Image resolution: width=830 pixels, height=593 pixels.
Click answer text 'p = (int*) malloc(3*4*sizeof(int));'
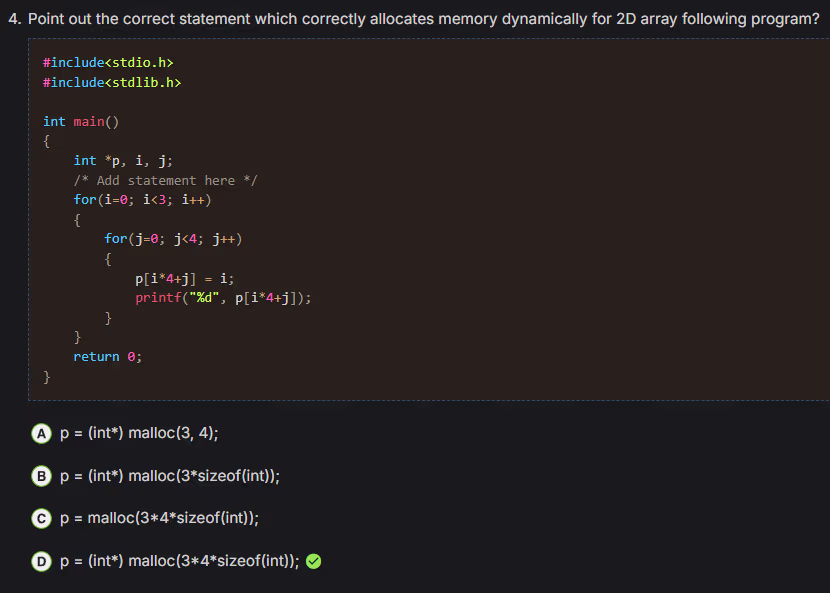point(179,561)
